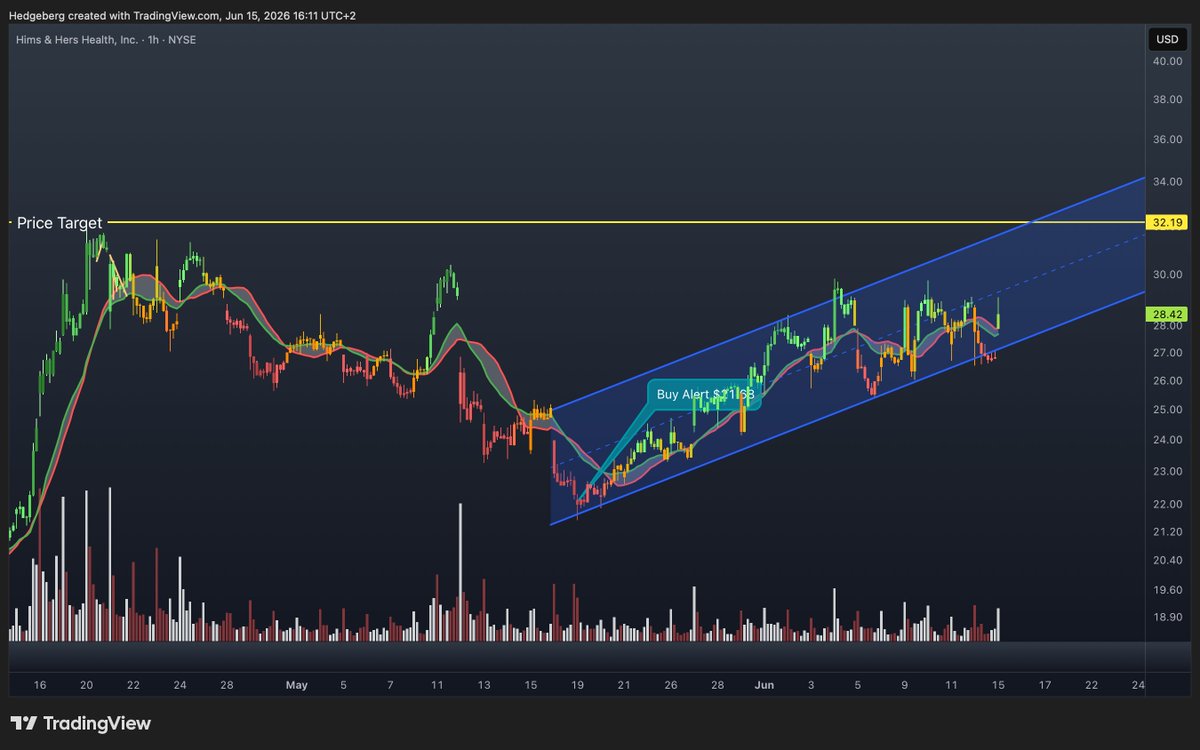Click the 36.00 price axis label
The height and width of the screenshot is (750, 1200).
(1167, 139)
